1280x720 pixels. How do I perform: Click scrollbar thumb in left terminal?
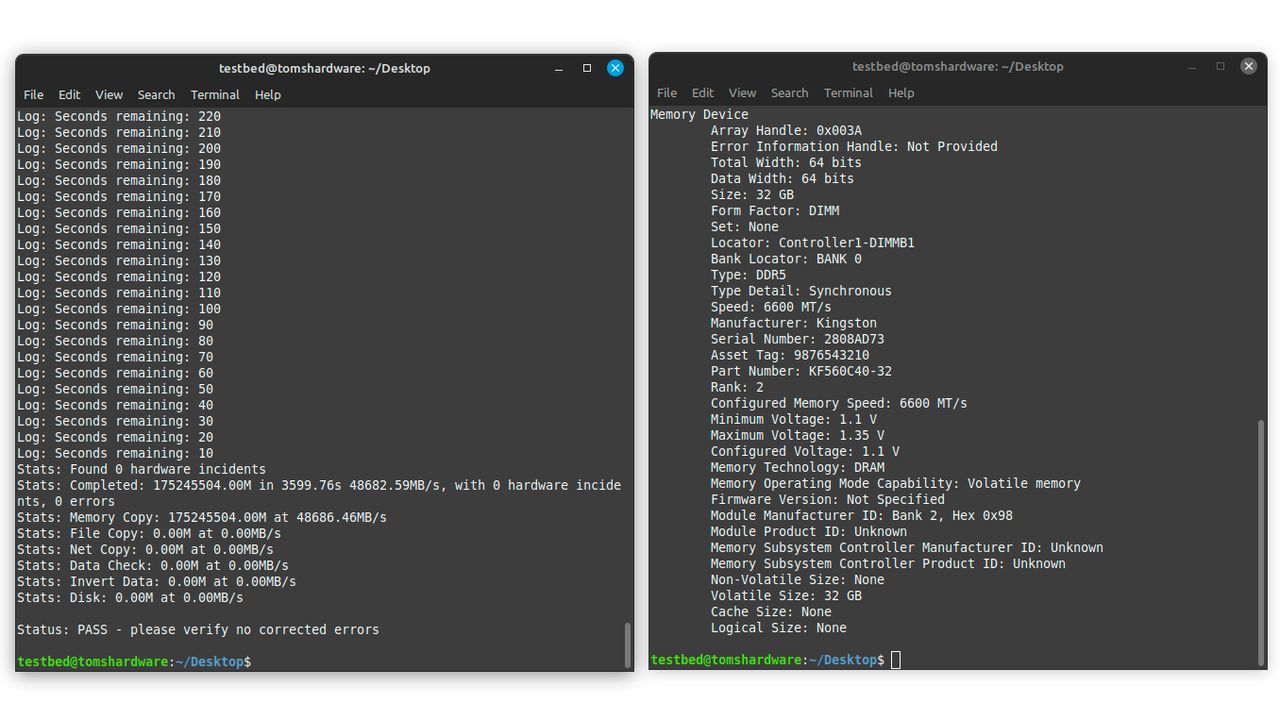tap(628, 645)
